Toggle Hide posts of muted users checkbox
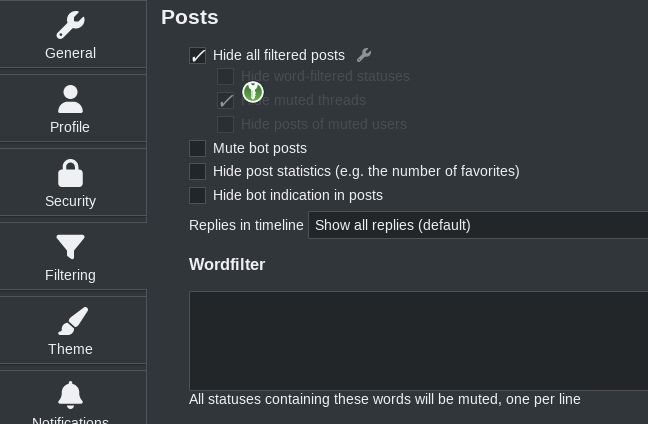This screenshot has height=424, width=648. [x=226, y=124]
